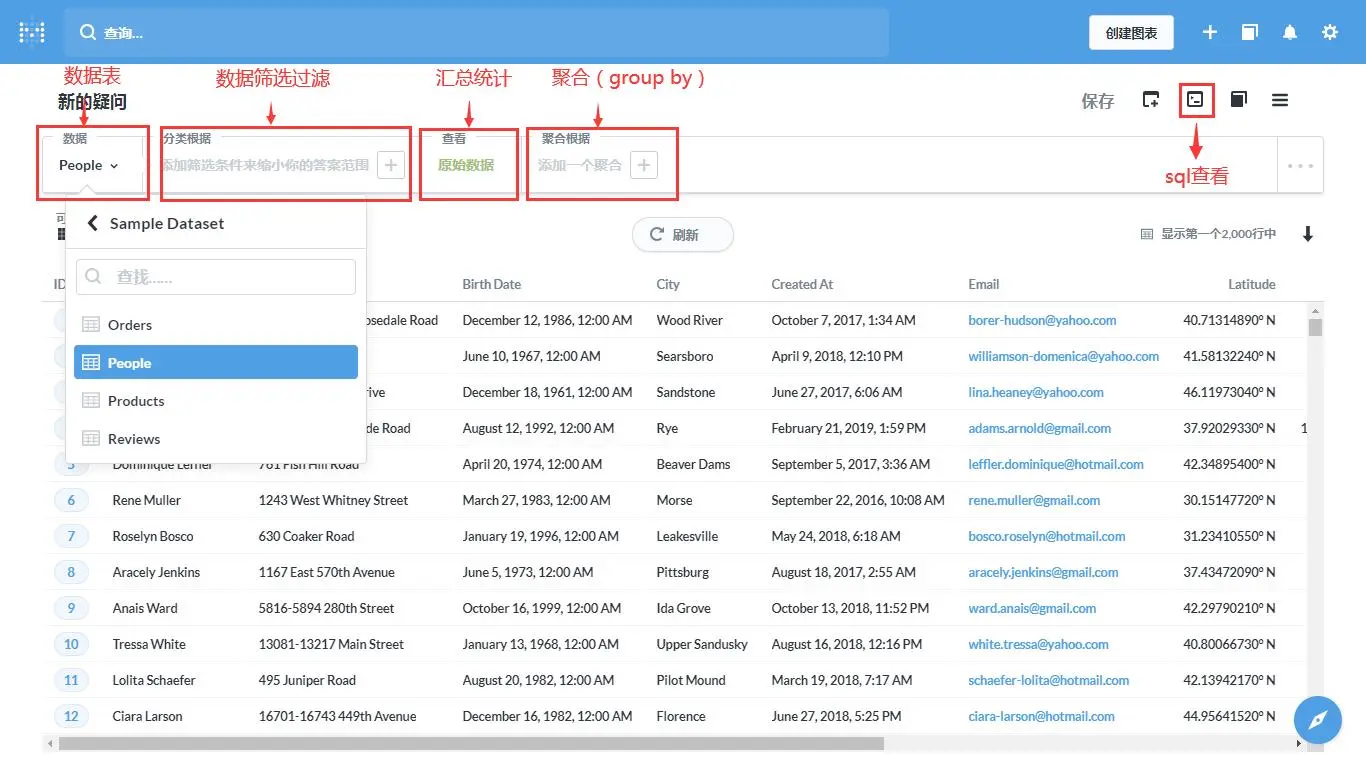This screenshot has width=1366, height=768.
Task: Click the city cell Upper Sandusky
Action: click(702, 644)
